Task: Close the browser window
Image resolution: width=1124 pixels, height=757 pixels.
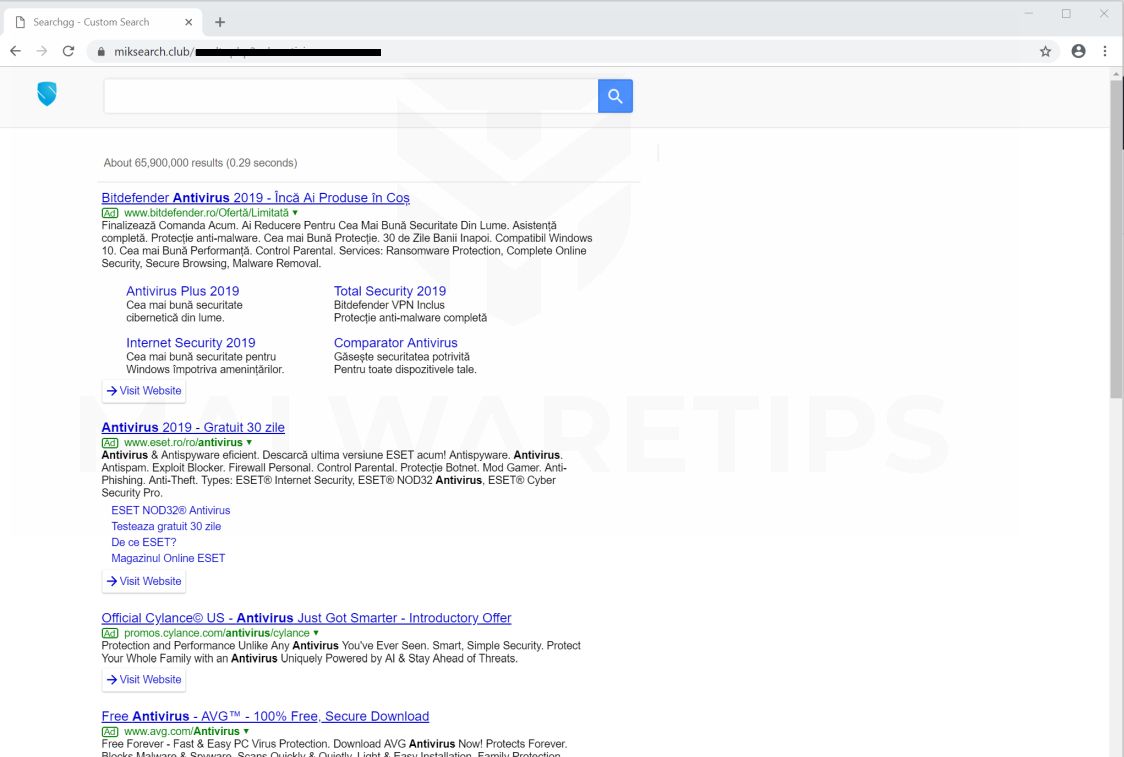Action: tap(1105, 14)
